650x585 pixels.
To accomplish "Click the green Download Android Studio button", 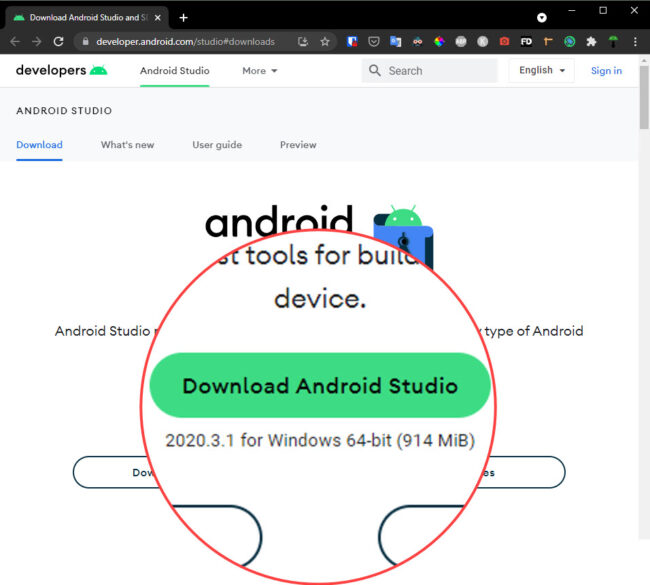I will click(320, 385).
